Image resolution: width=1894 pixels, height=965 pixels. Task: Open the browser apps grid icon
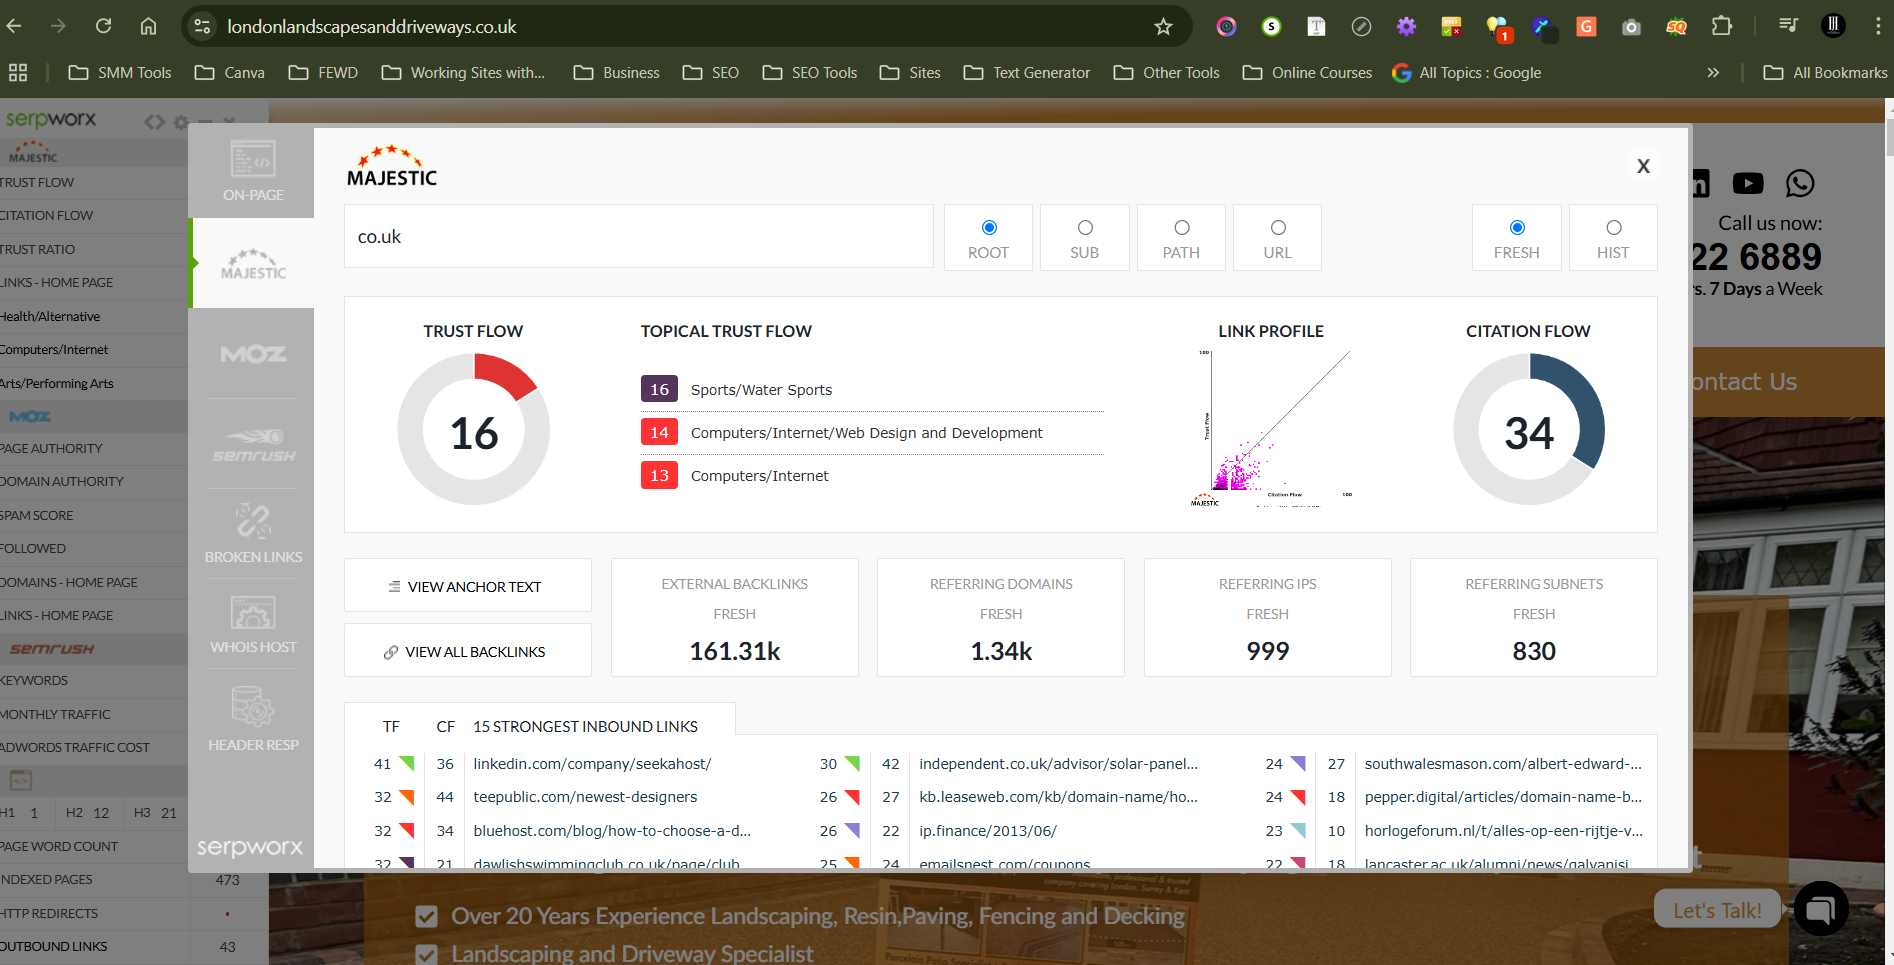click(x=18, y=72)
